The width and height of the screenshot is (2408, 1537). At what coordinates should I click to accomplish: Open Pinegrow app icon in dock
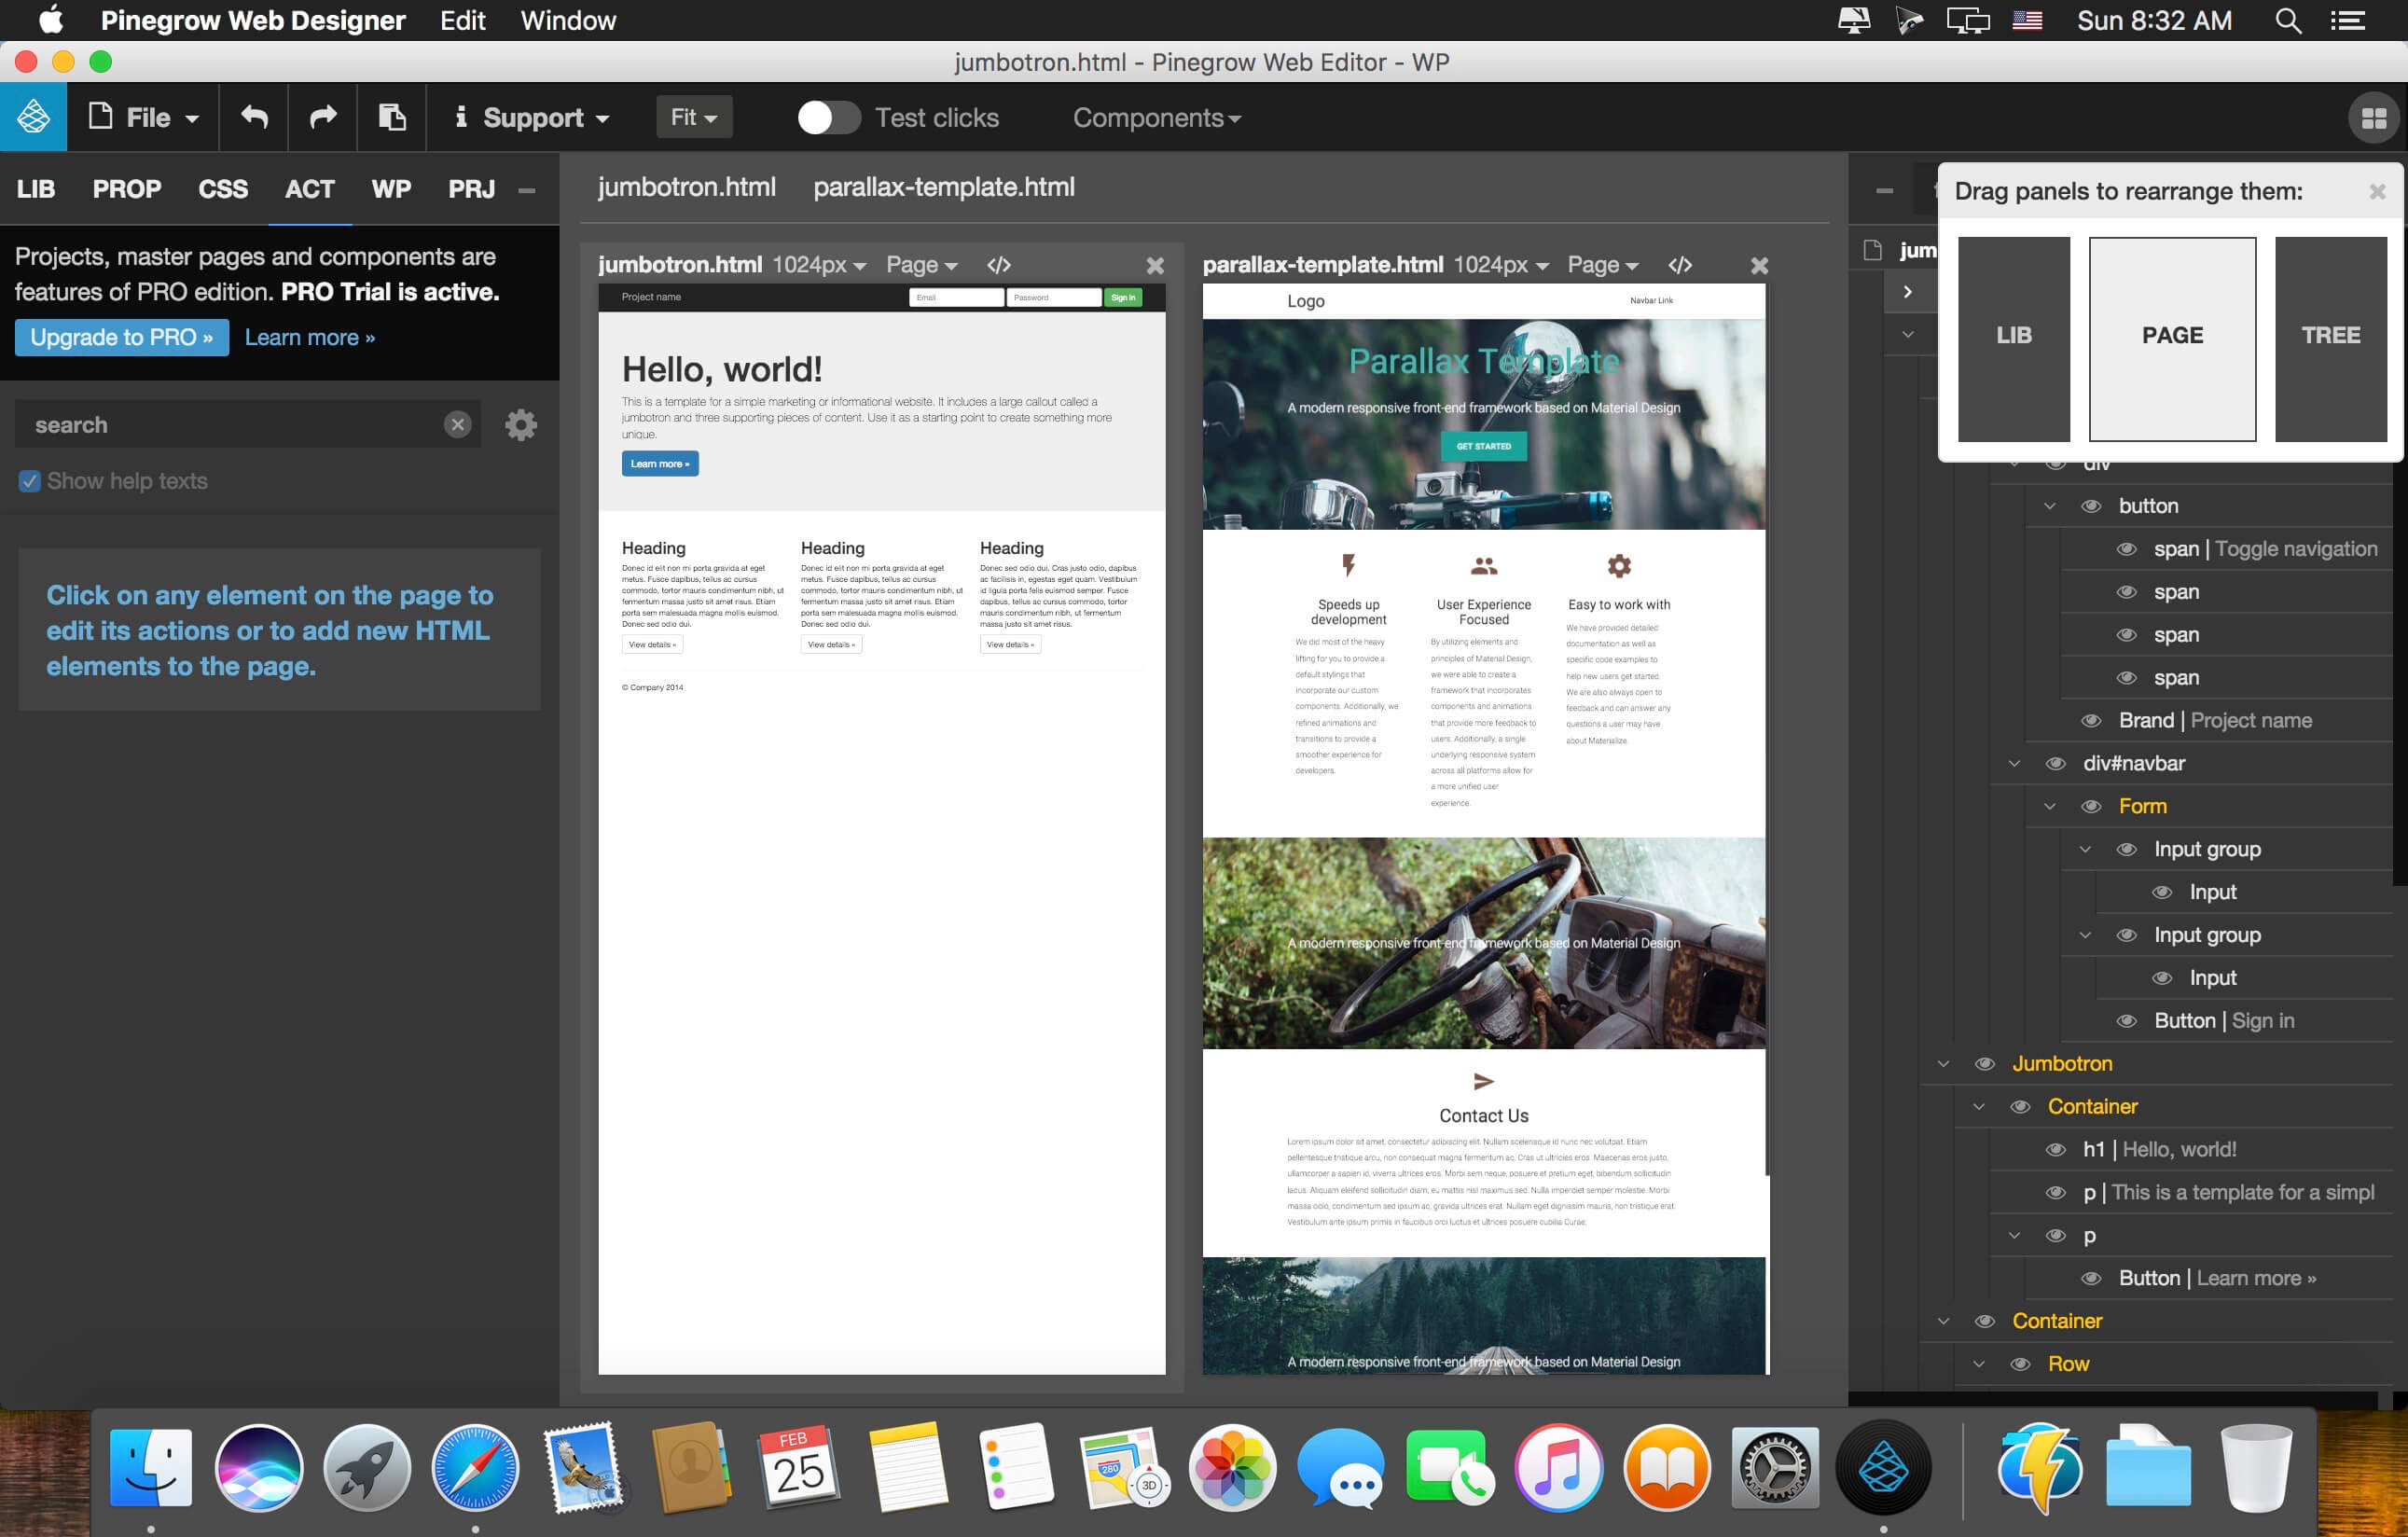[x=1884, y=1468]
